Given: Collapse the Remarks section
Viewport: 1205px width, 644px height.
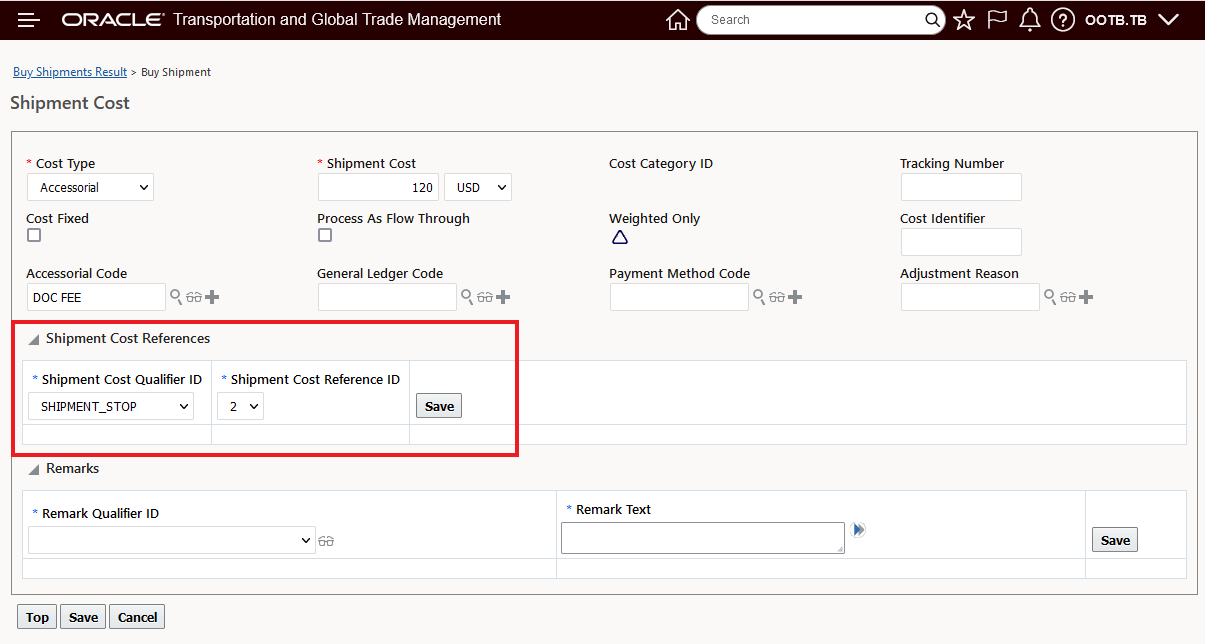Looking at the screenshot, I should (x=34, y=469).
